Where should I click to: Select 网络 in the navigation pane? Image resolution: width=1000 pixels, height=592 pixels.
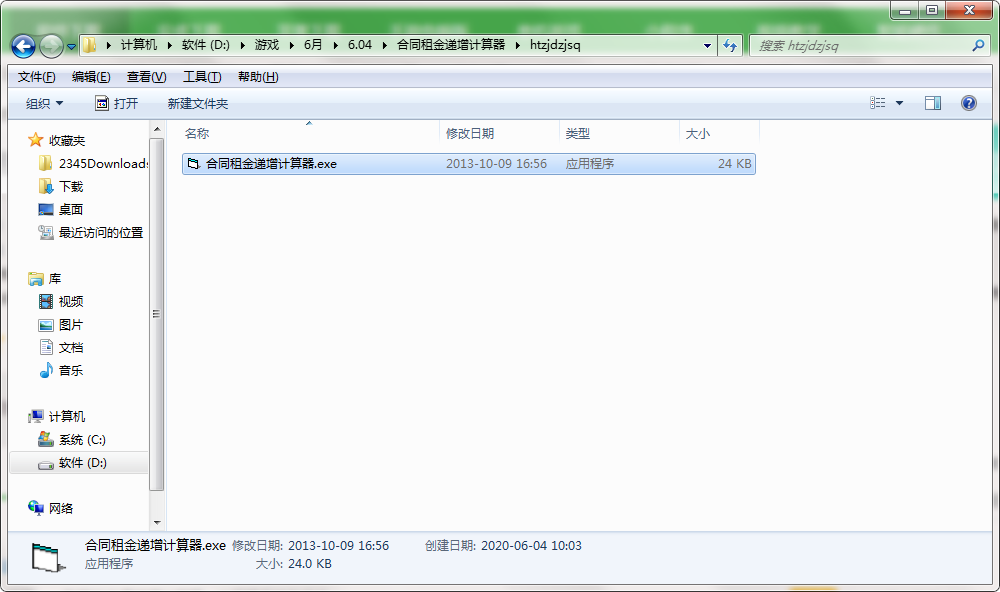[x=50, y=508]
